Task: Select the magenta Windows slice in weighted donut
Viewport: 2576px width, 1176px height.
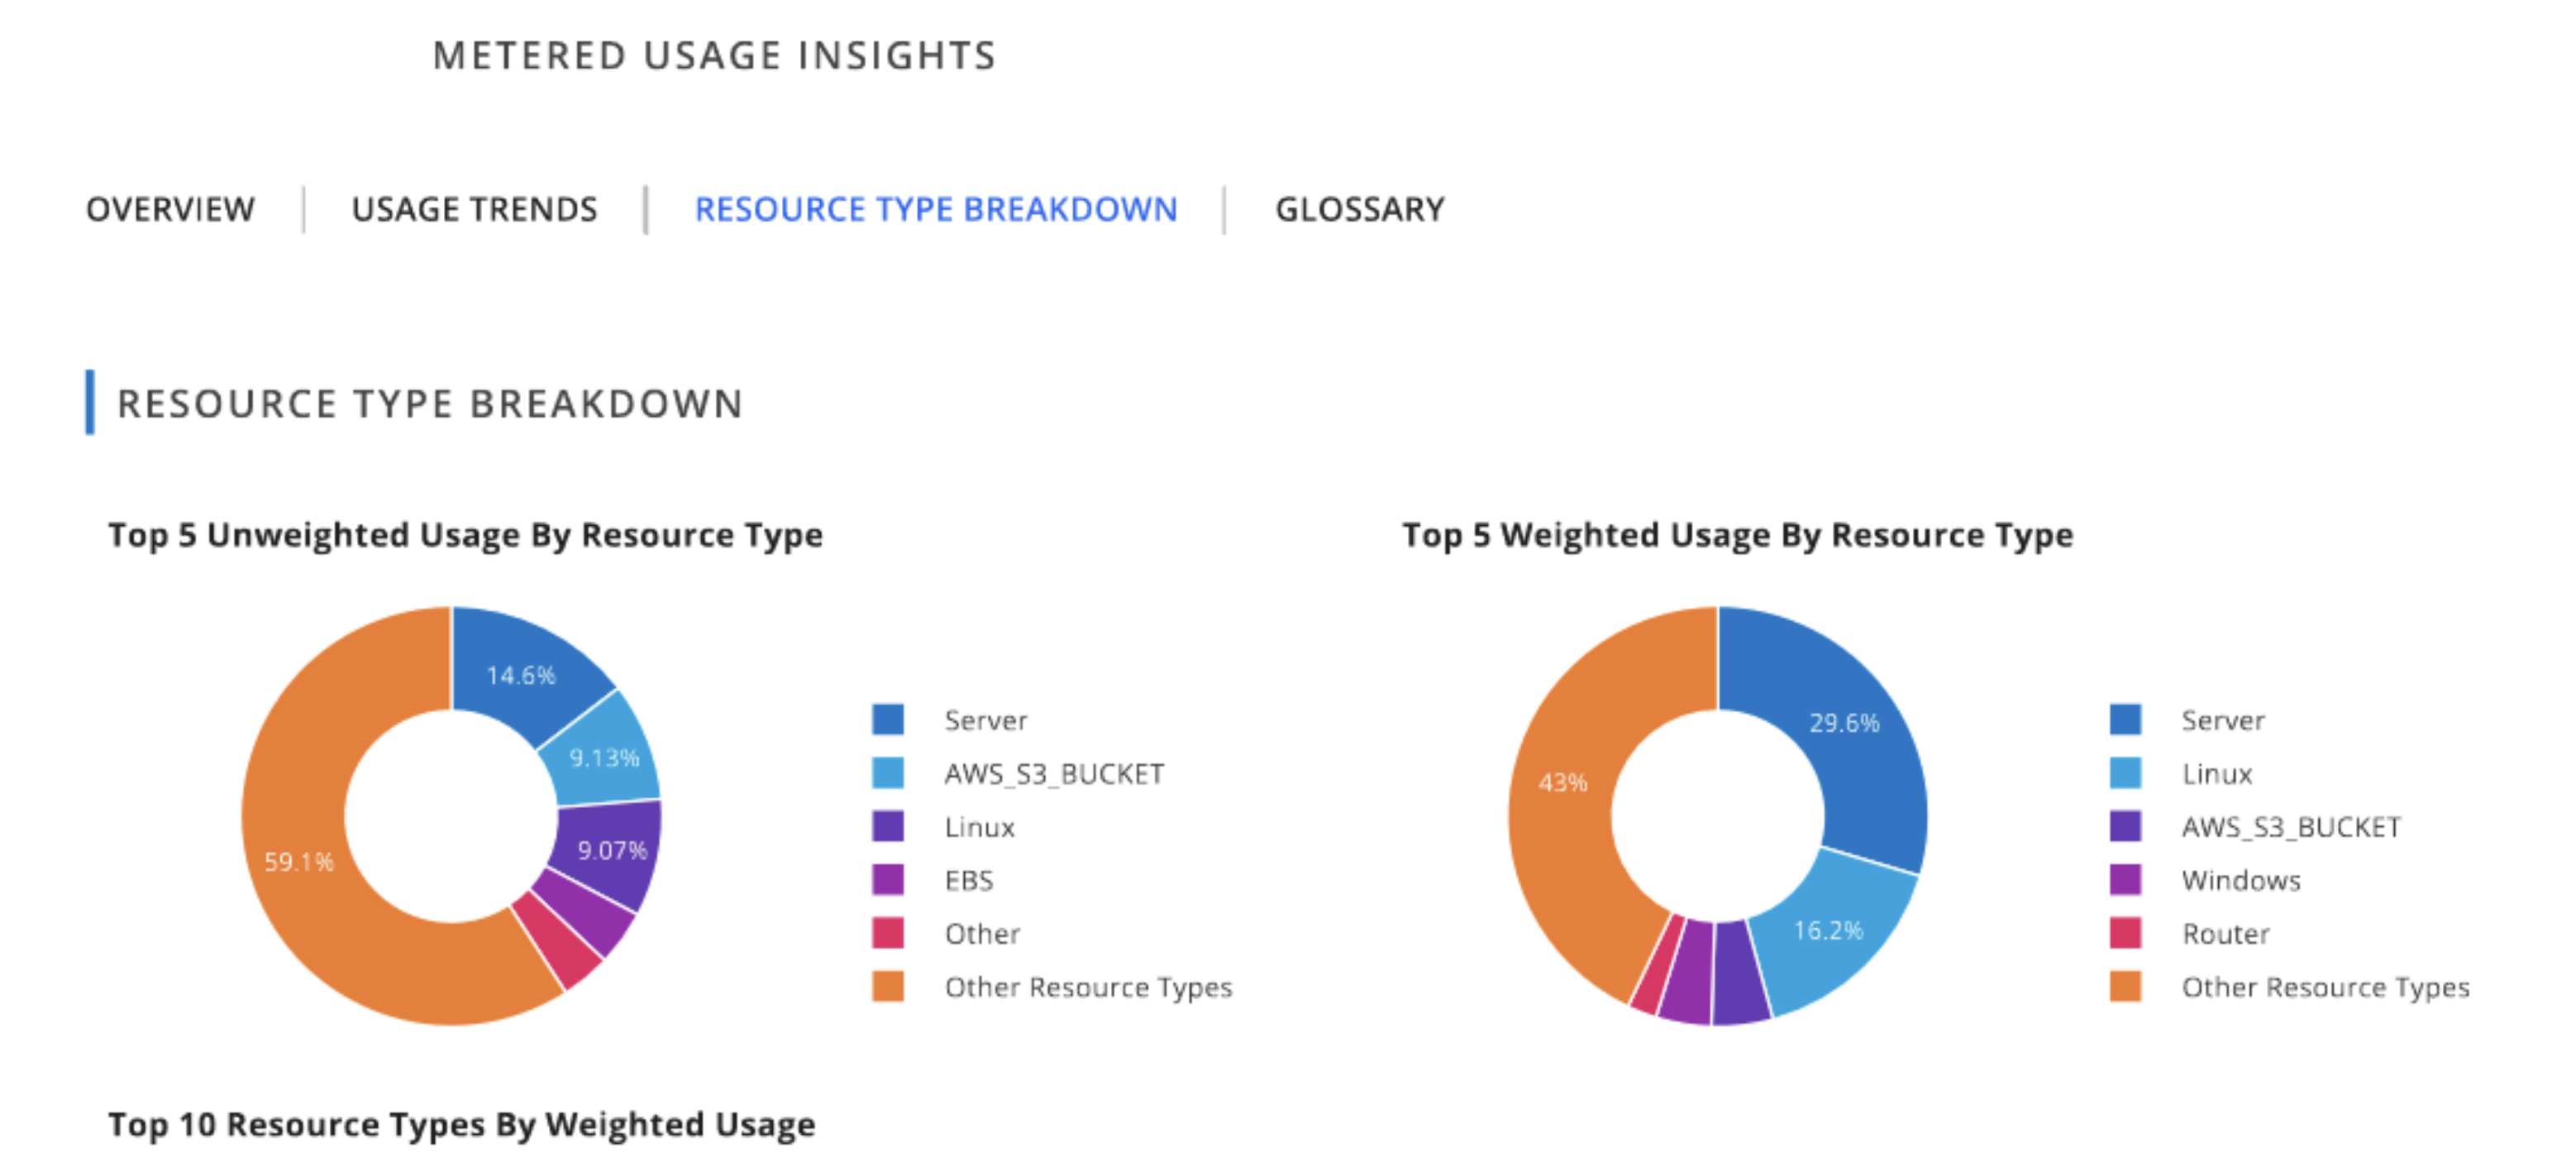Action: pos(1690,972)
